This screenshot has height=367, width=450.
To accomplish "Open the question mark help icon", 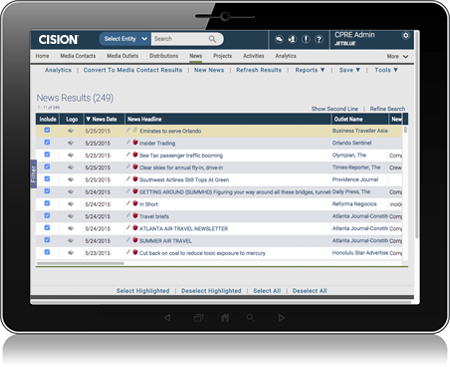I will 319,39.
